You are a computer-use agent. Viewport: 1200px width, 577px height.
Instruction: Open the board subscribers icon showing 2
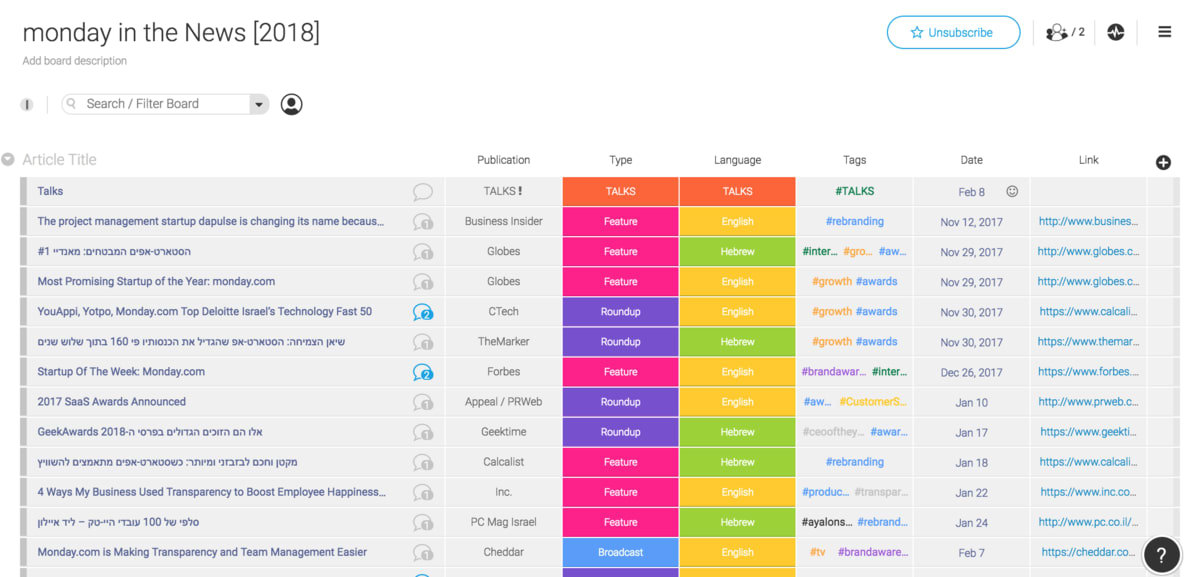(x=1065, y=32)
